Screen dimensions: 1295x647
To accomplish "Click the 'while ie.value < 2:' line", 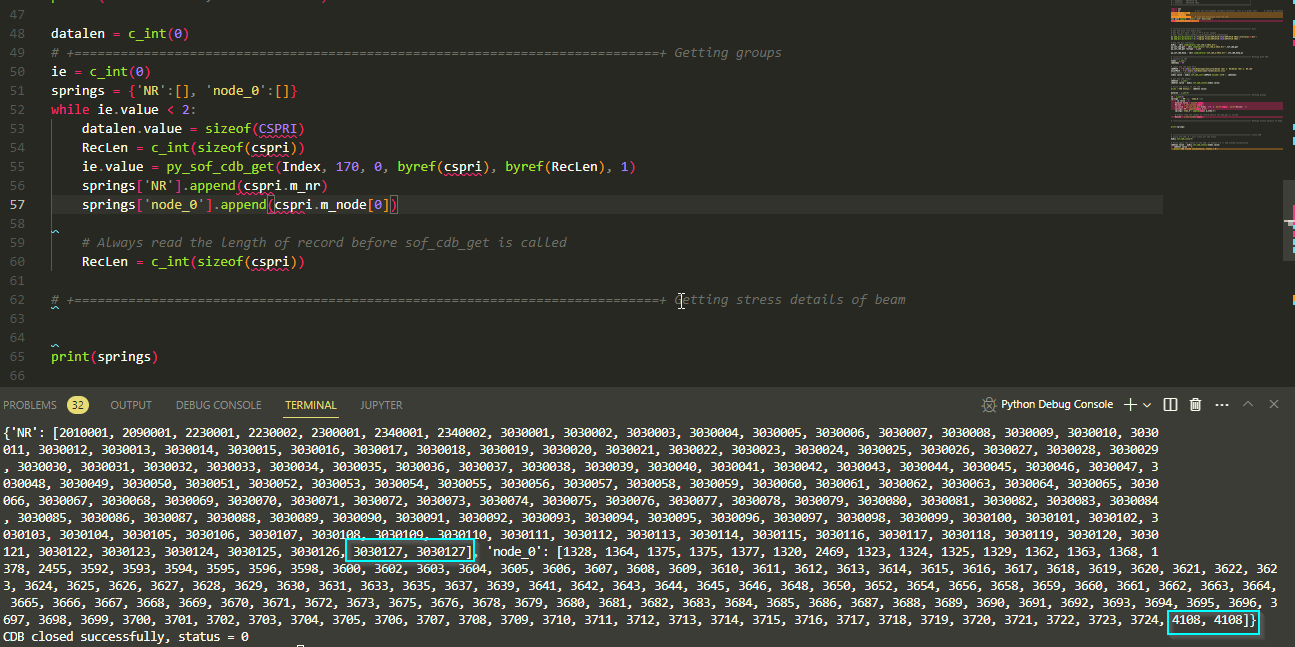I will (x=123, y=110).
